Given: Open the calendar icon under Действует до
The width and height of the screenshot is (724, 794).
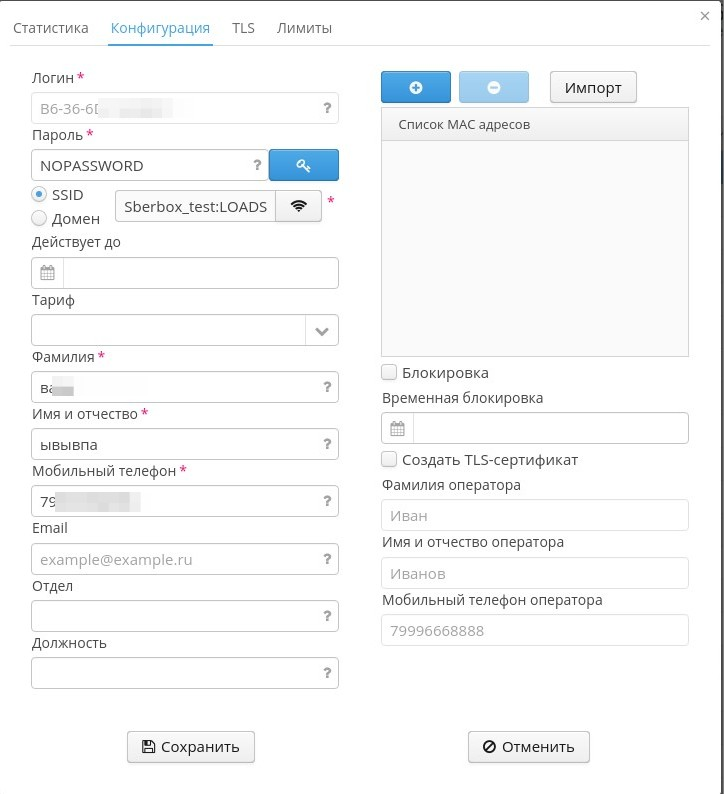Looking at the screenshot, I should 47,273.
